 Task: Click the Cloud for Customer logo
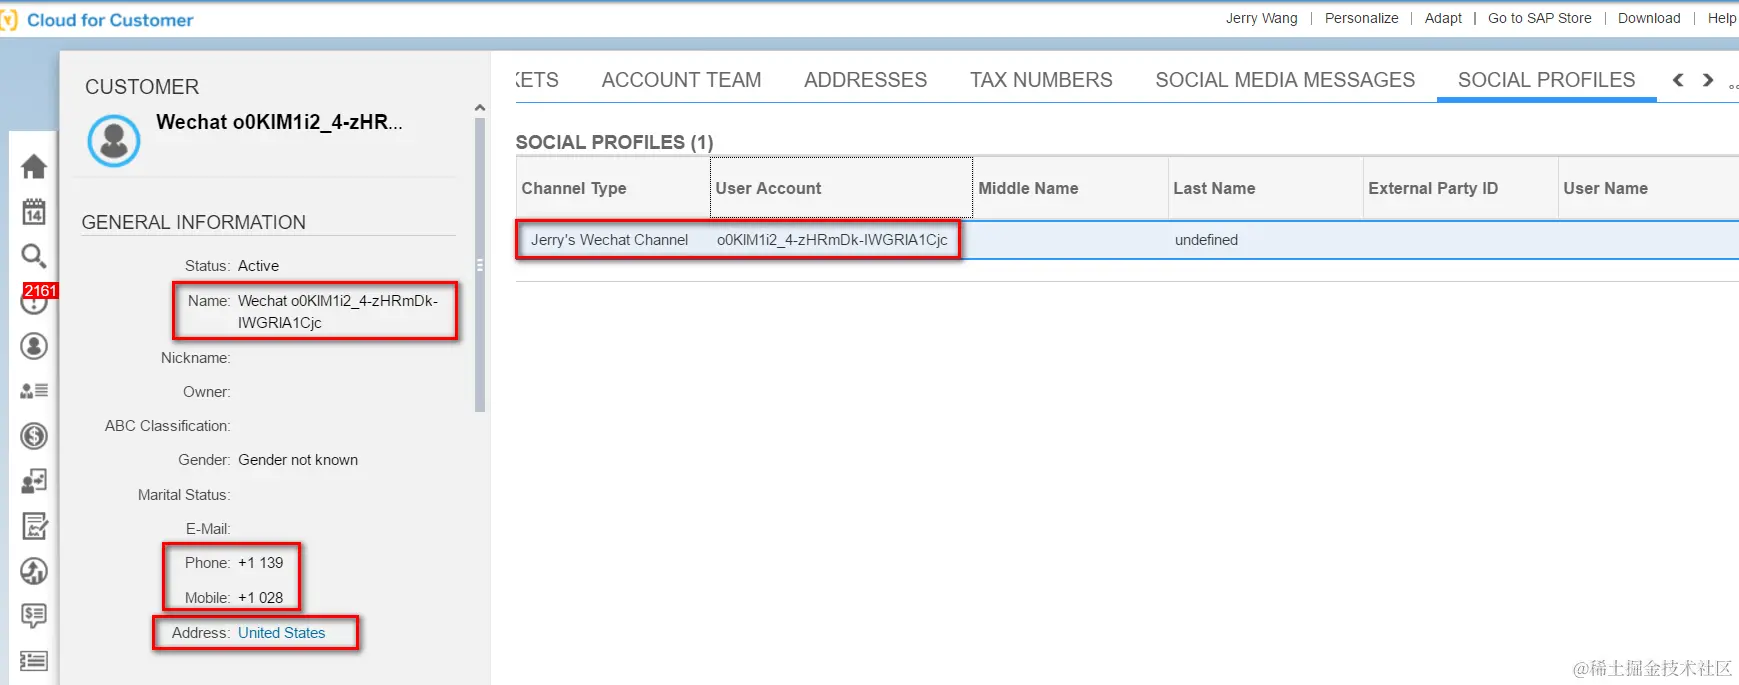click(97, 20)
